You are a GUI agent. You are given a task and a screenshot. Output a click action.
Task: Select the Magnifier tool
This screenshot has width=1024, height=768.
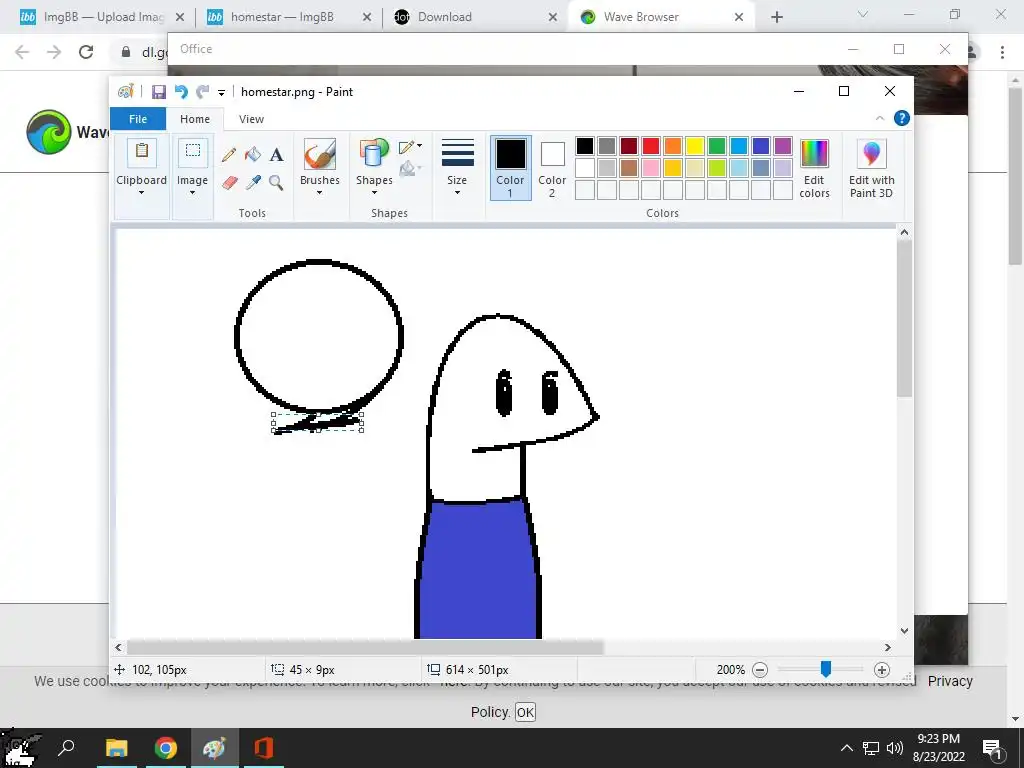pyautogui.click(x=276, y=182)
